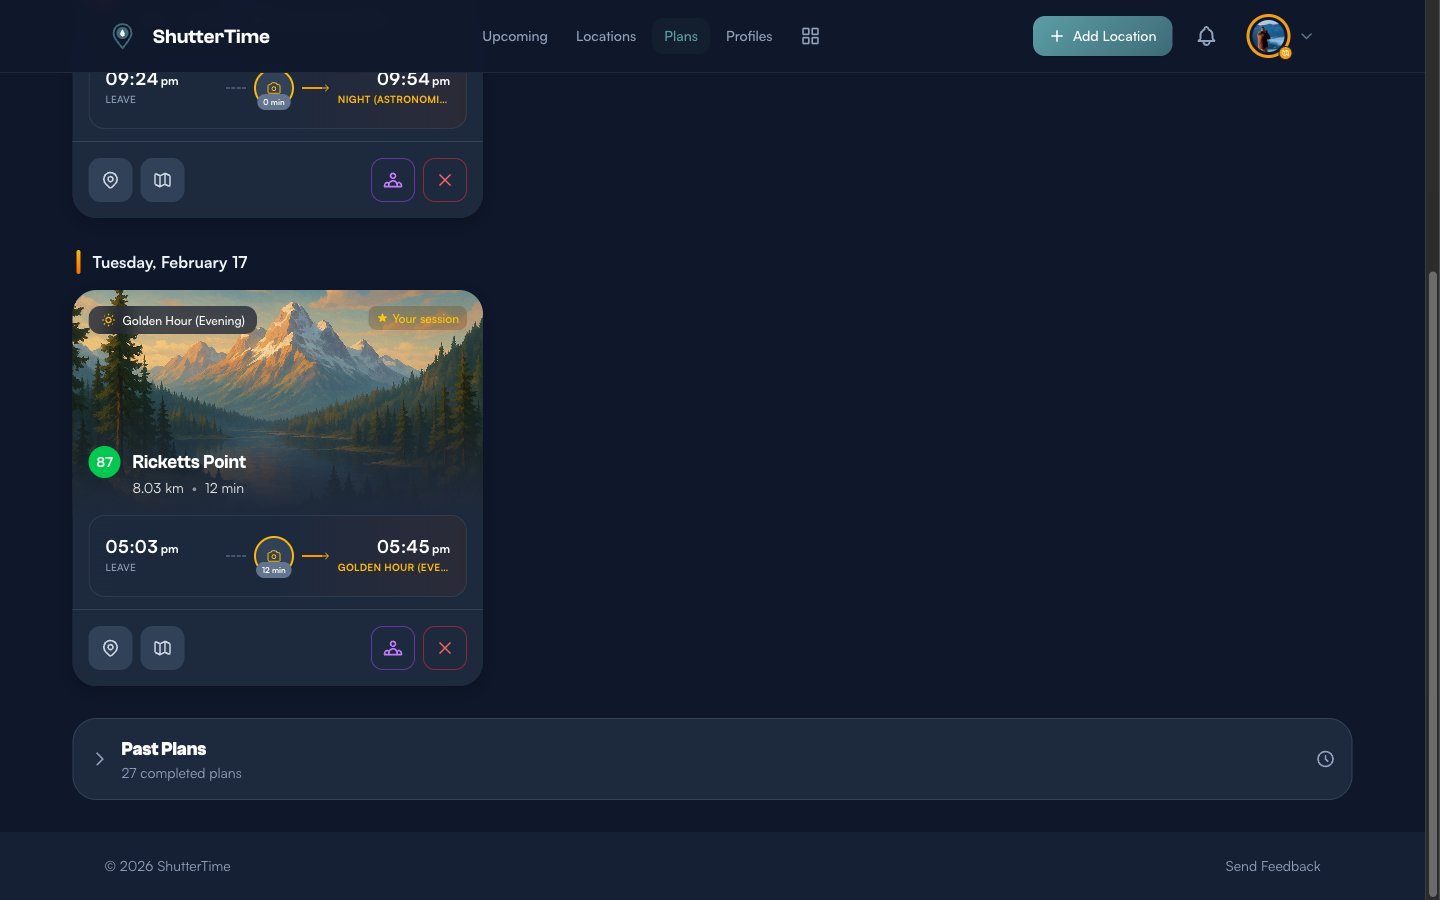
Task: Click location pin icon on Night Astronomical card
Action: (x=111, y=180)
